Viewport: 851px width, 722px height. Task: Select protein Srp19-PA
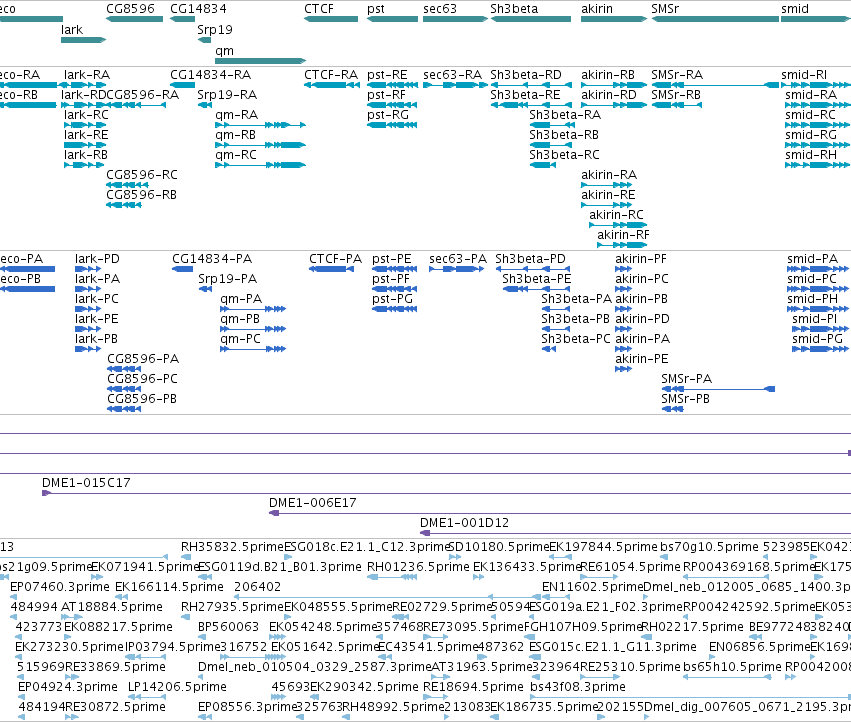click(x=227, y=279)
